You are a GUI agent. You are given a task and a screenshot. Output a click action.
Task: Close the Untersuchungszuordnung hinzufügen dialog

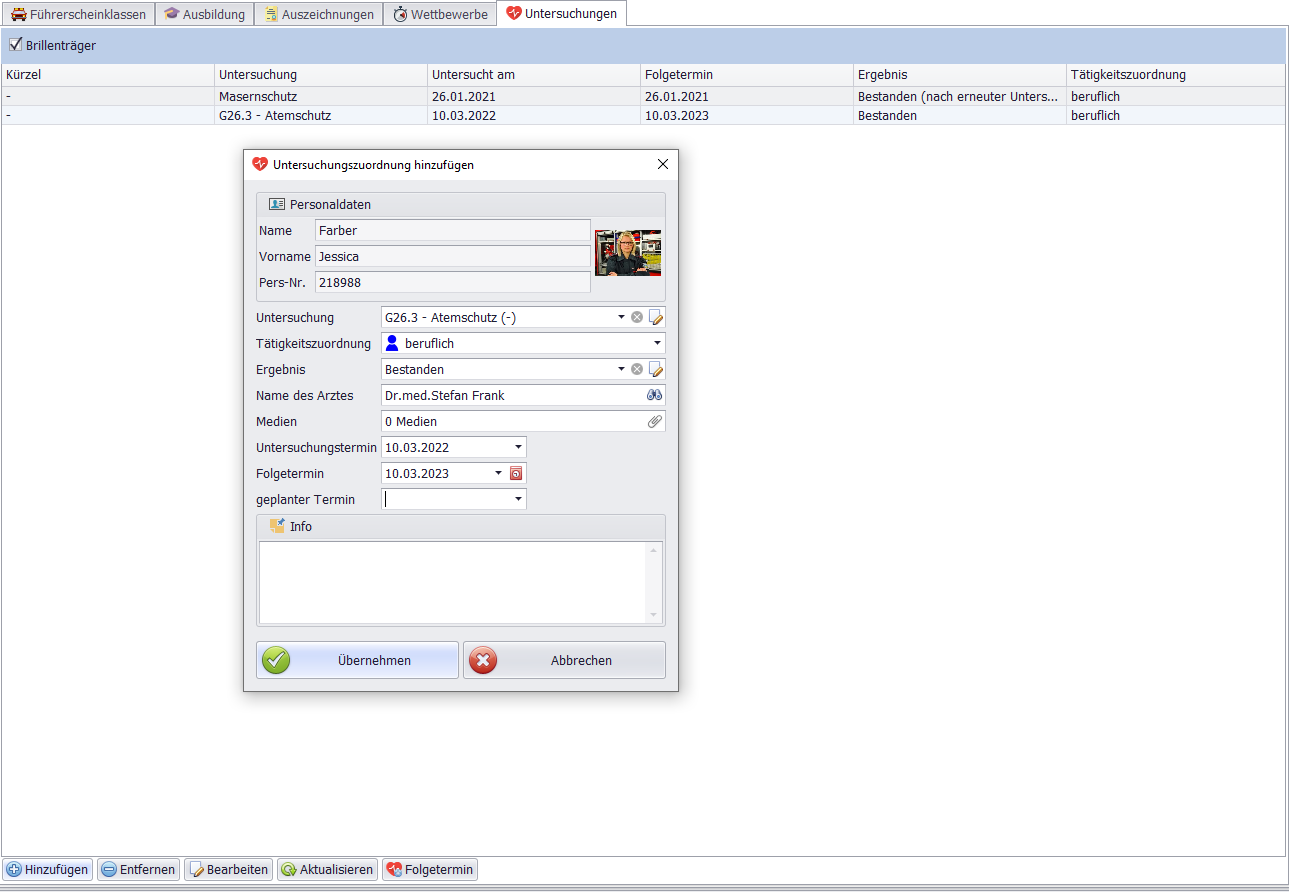click(662, 165)
